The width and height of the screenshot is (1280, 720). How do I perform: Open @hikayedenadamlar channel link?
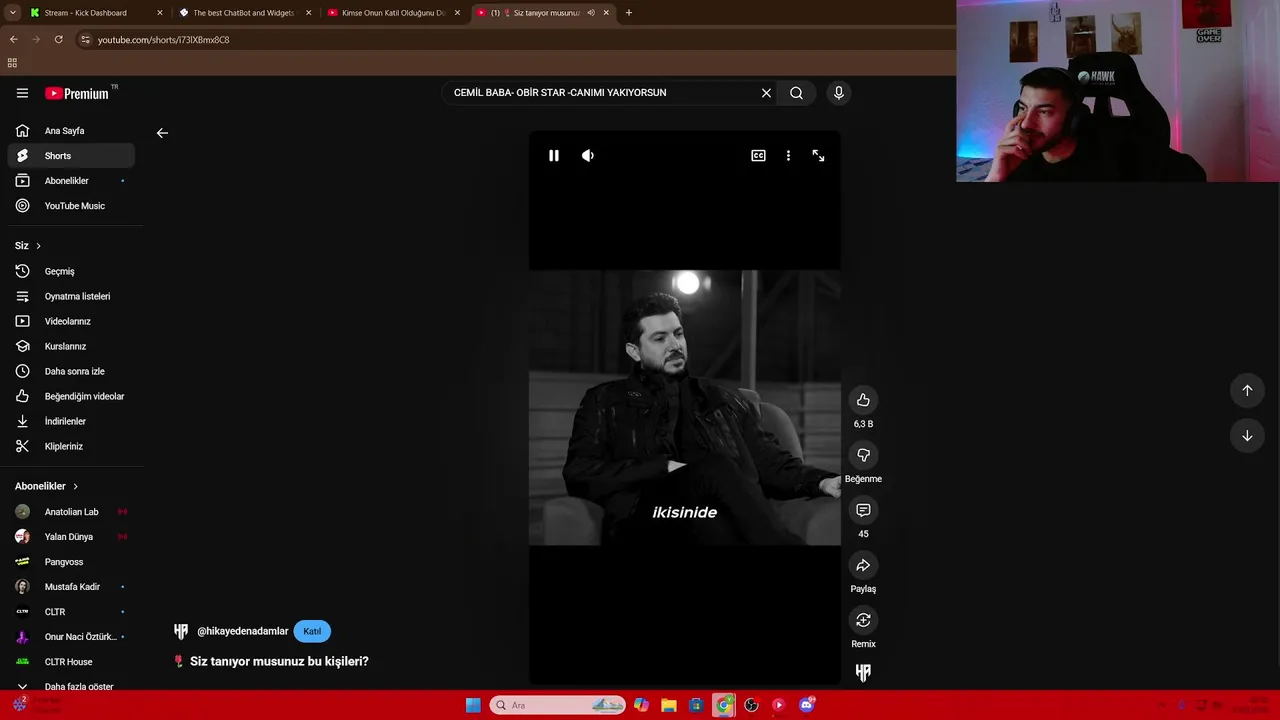[x=242, y=632]
